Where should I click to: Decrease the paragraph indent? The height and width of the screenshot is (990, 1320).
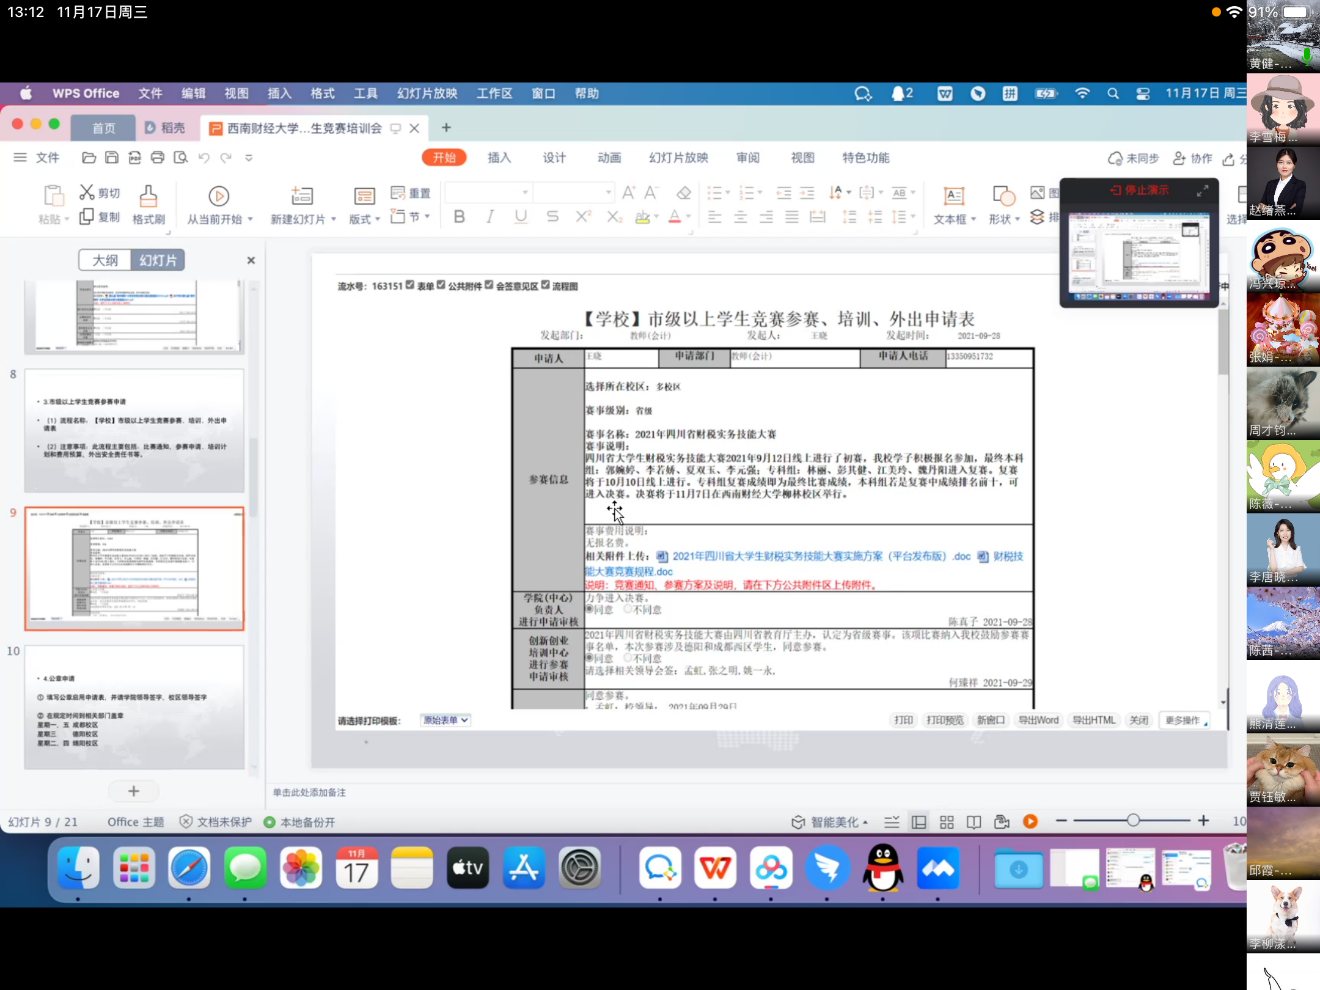pos(783,192)
